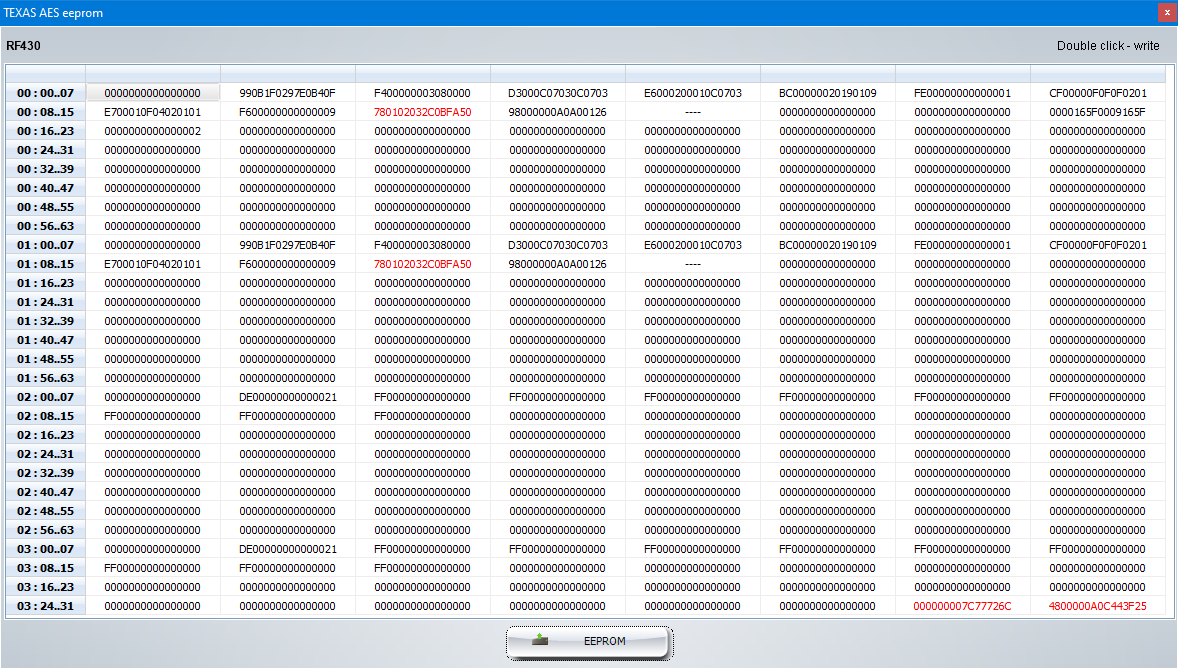Close the TEXAS AES eeprom window
1178x669 pixels.
(1167, 12)
